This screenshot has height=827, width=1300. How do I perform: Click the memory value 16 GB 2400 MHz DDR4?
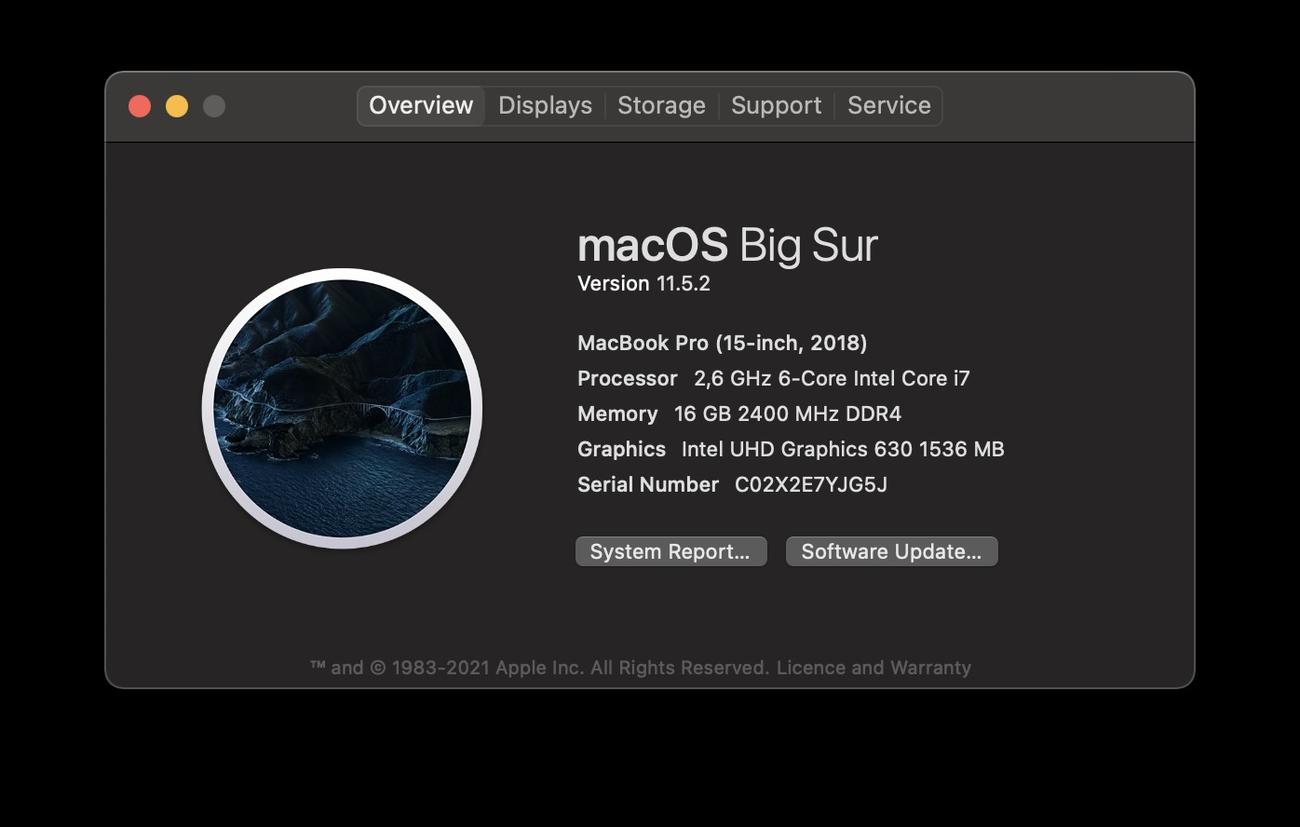(788, 413)
